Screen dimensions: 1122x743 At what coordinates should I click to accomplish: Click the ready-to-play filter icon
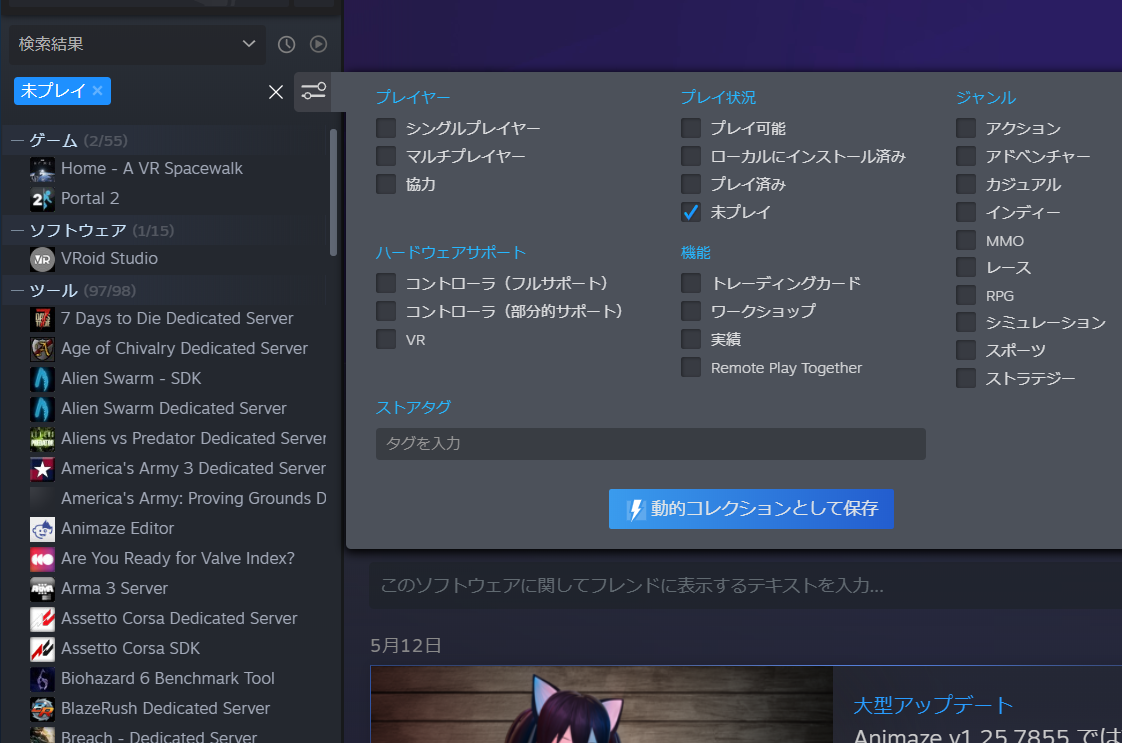click(318, 44)
